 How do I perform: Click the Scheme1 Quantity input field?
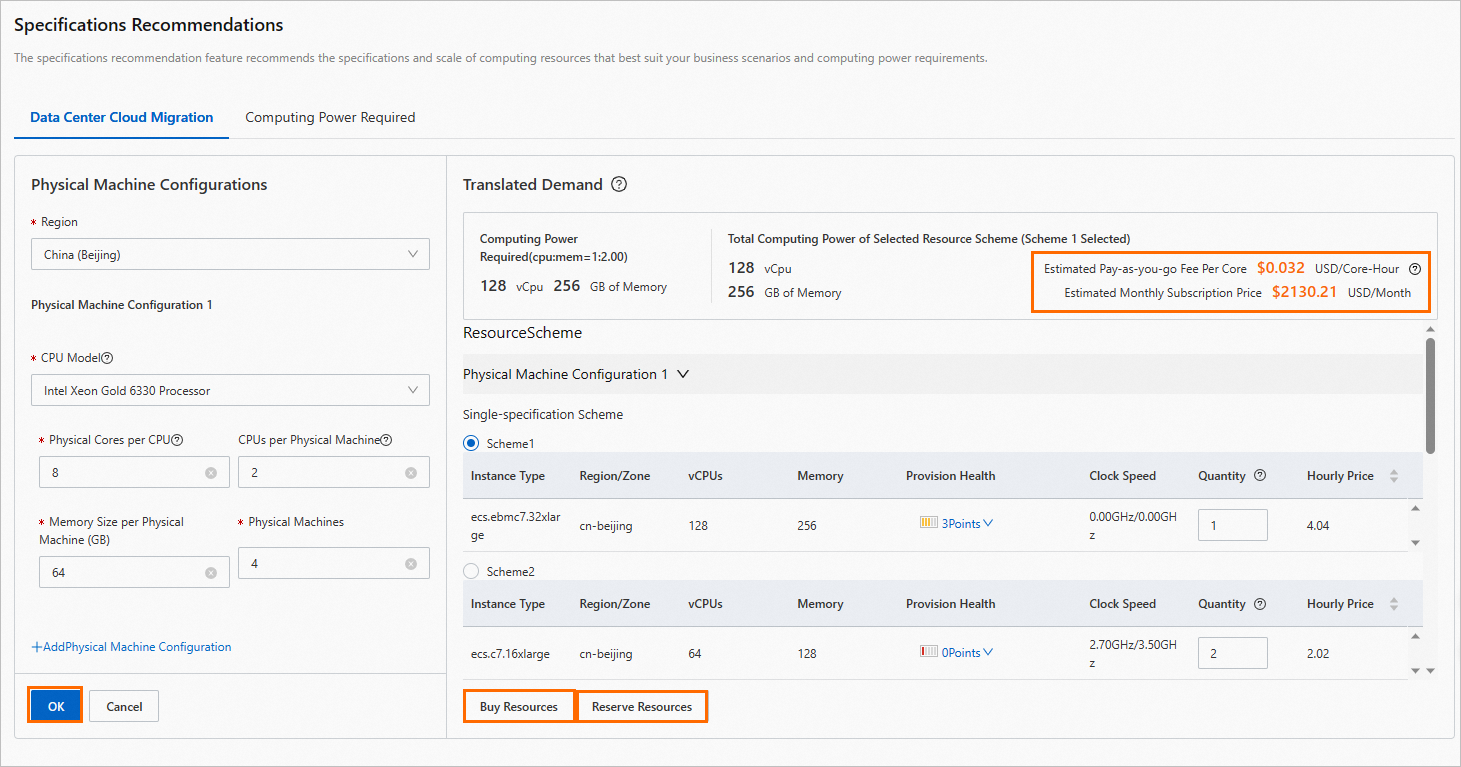pos(1232,525)
